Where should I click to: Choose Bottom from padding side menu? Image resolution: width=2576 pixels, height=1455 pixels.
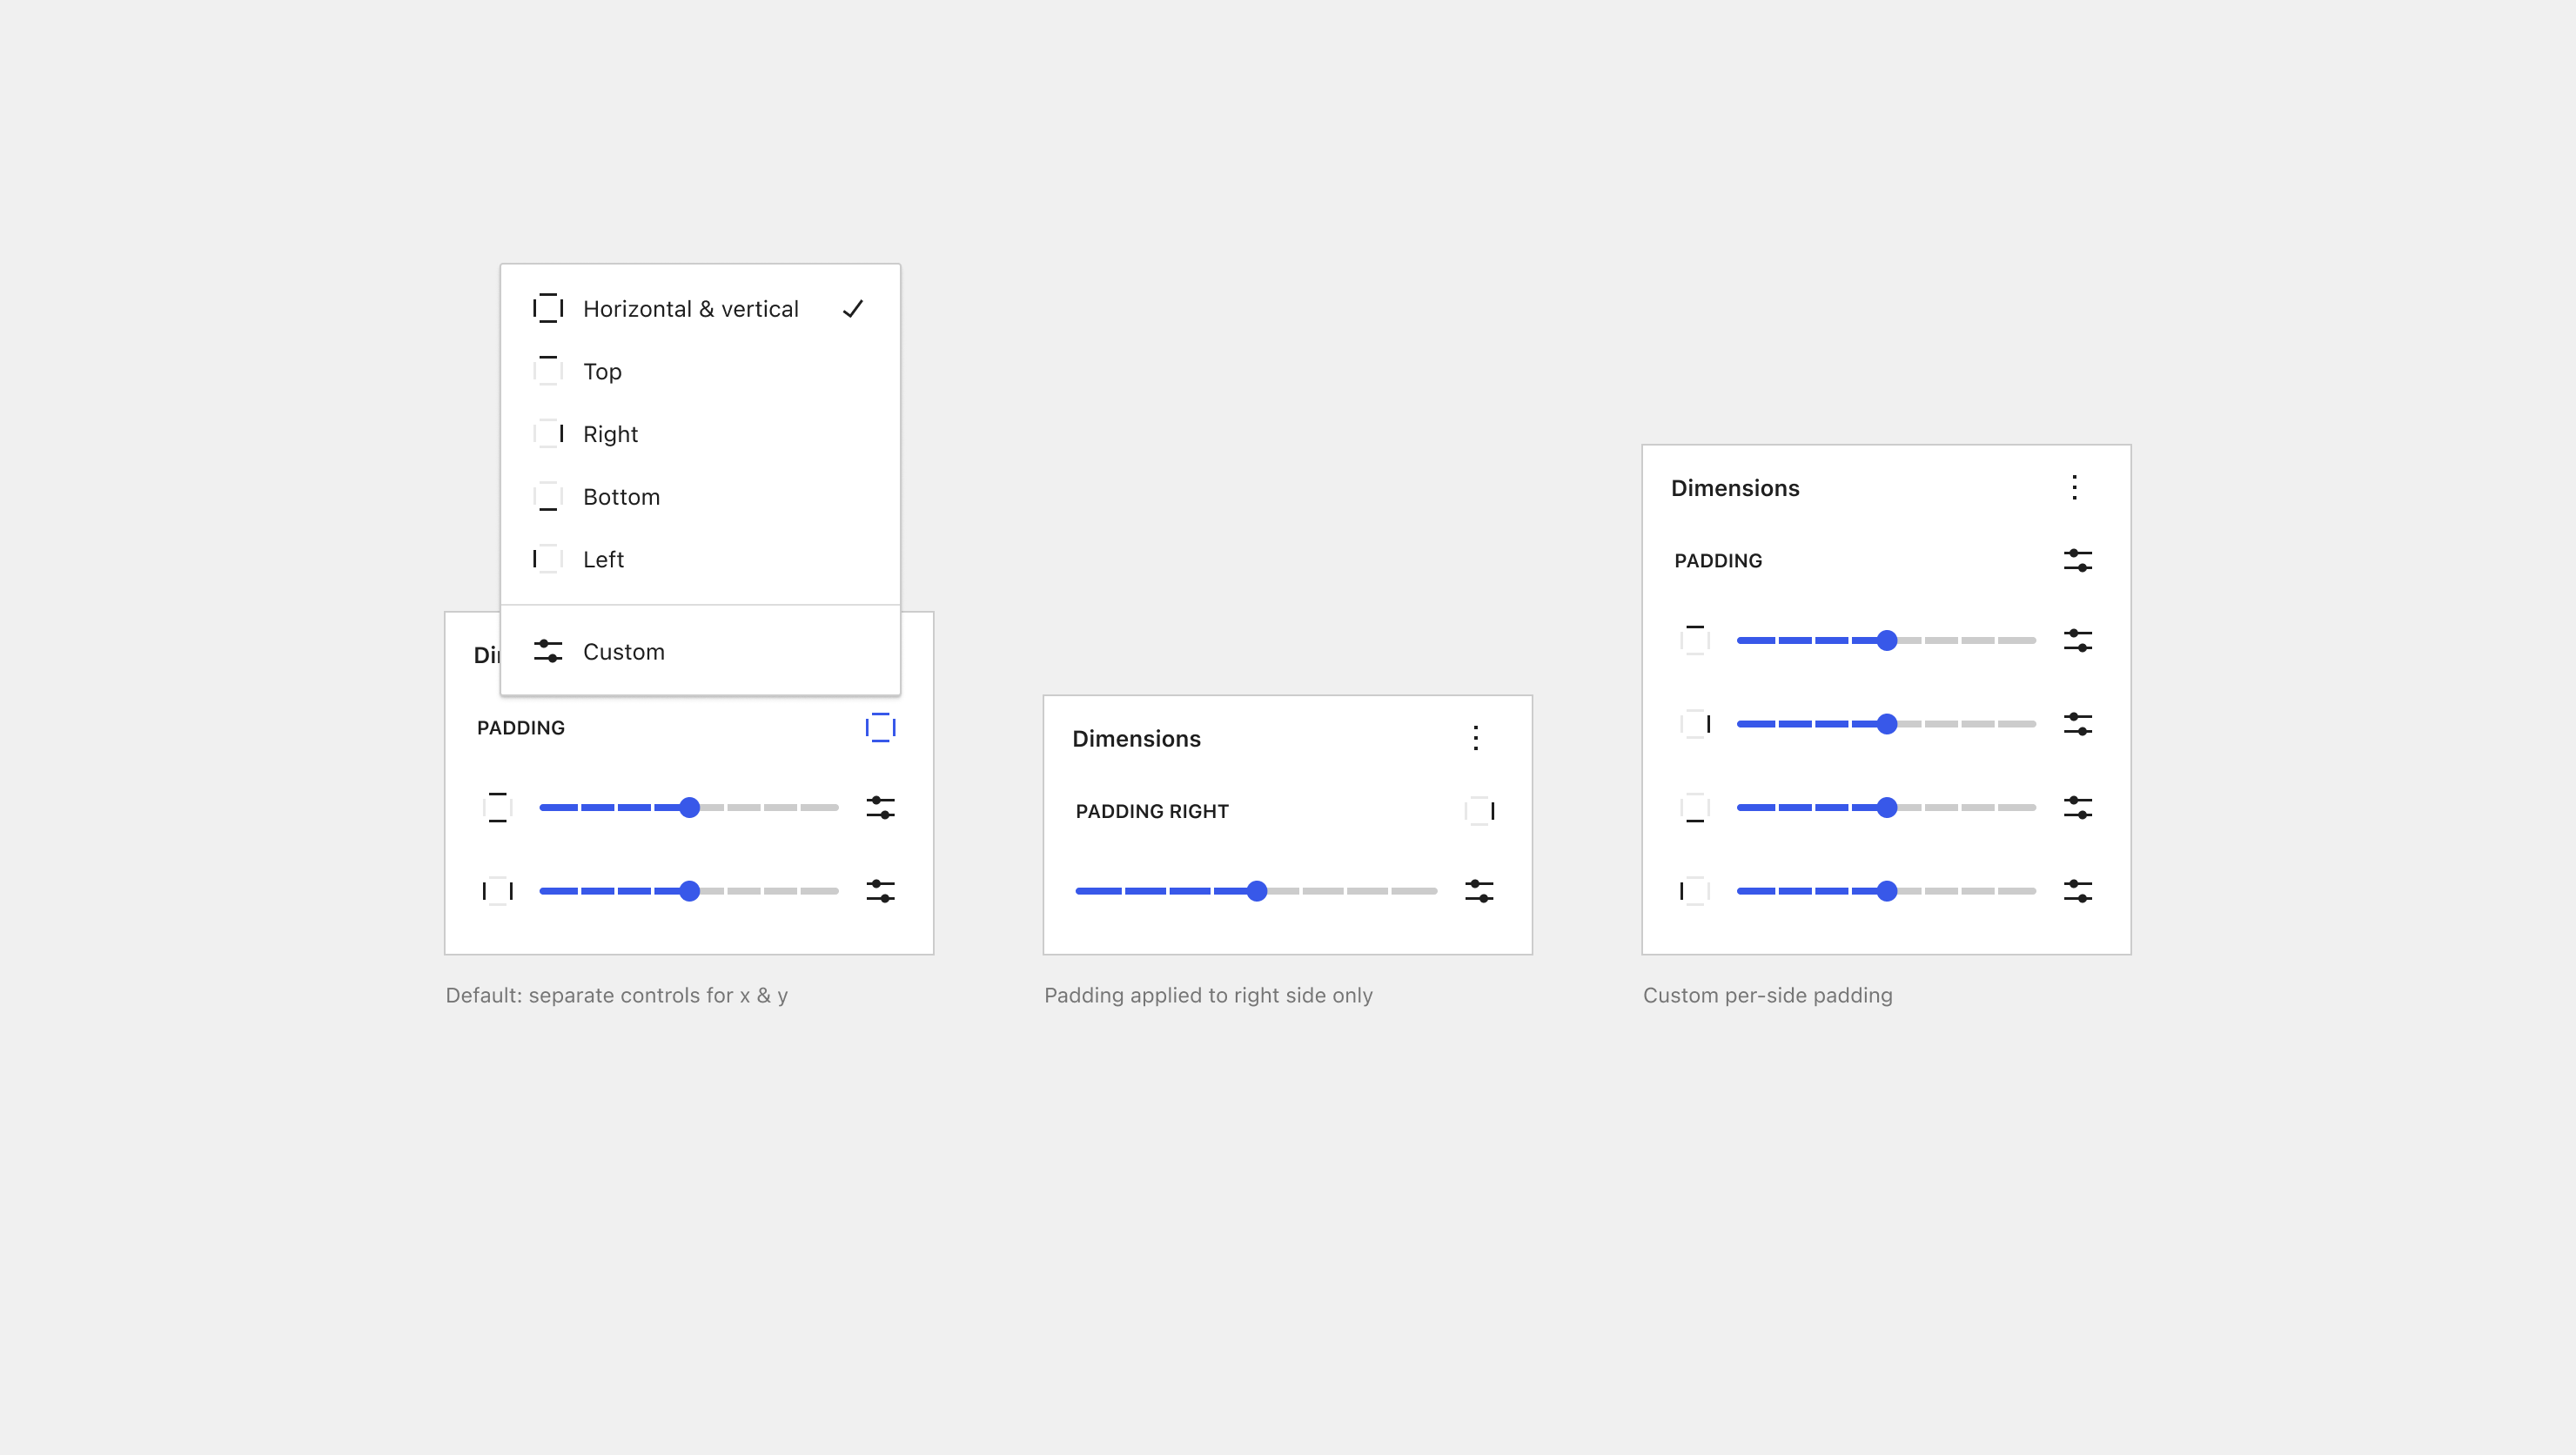click(x=621, y=497)
